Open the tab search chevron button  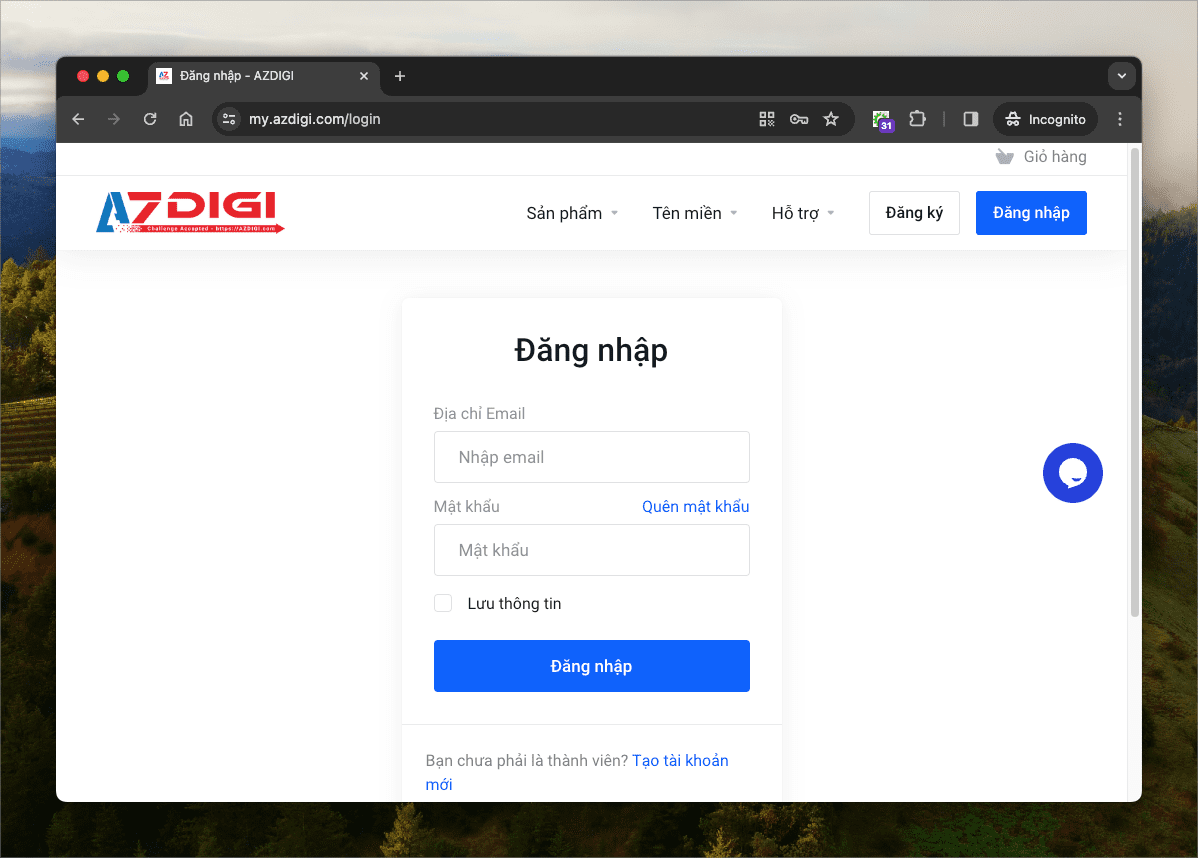pyautogui.click(x=1122, y=76)
